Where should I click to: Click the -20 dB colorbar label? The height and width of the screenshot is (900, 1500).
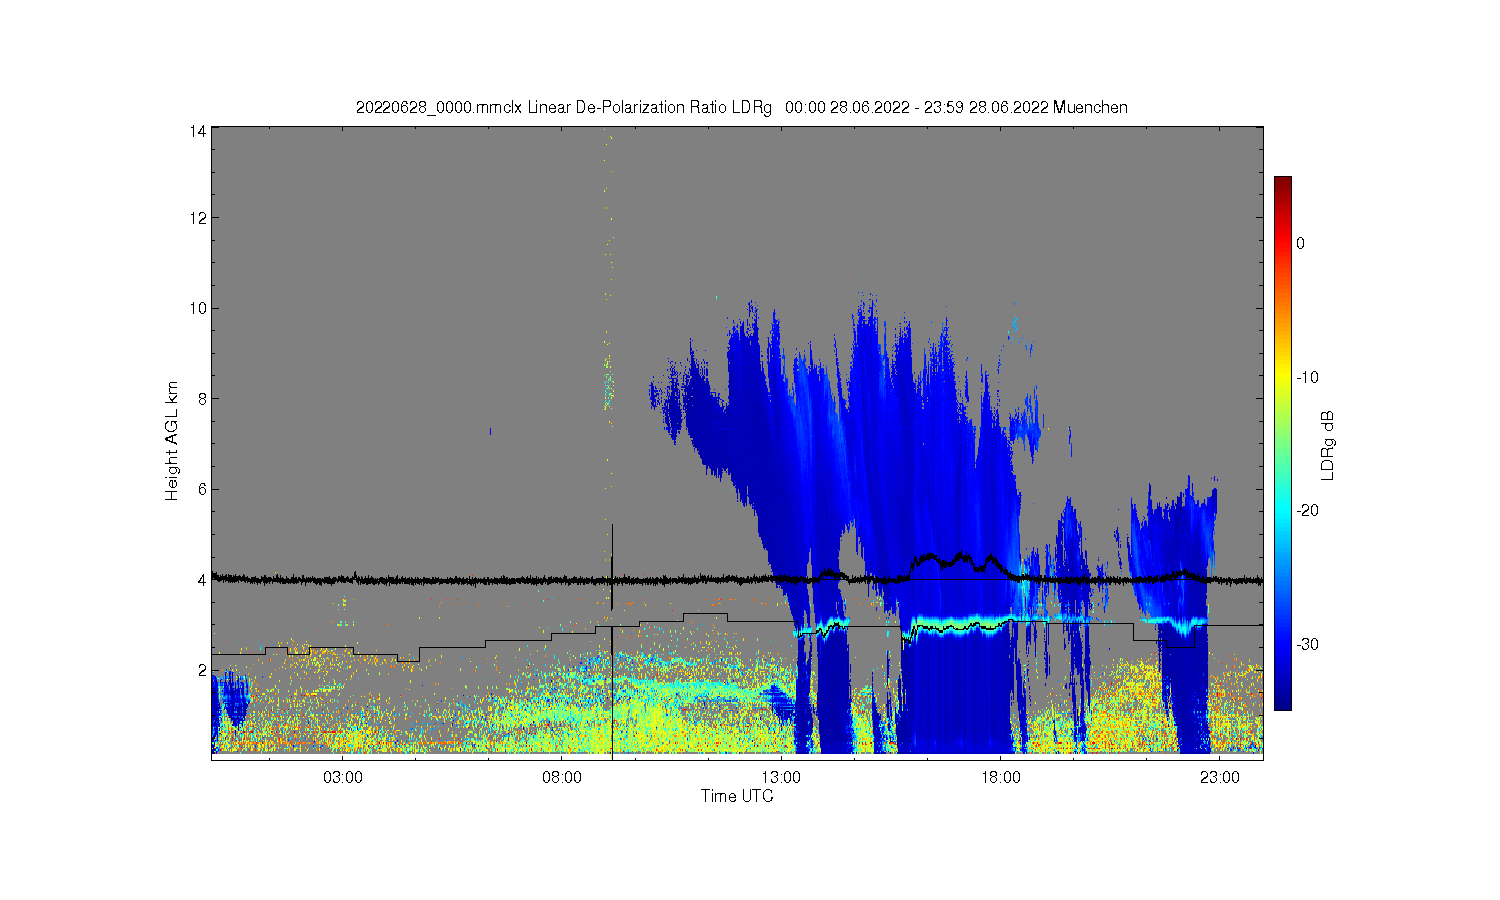click(x=1308, y=510)
